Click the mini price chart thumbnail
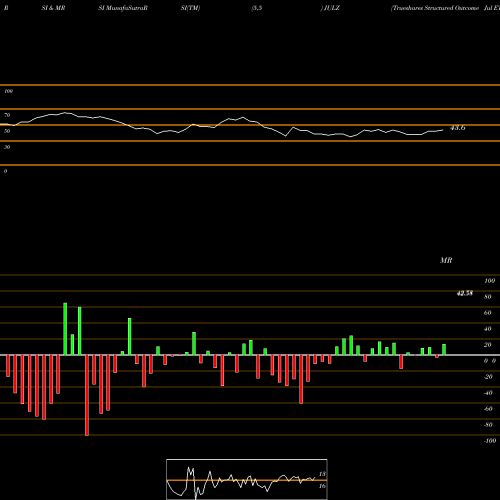 tap(247, 479)
